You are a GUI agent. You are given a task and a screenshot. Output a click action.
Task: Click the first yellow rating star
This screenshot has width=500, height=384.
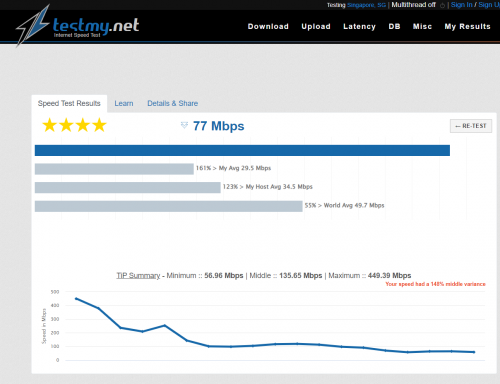tap(50, 125)
